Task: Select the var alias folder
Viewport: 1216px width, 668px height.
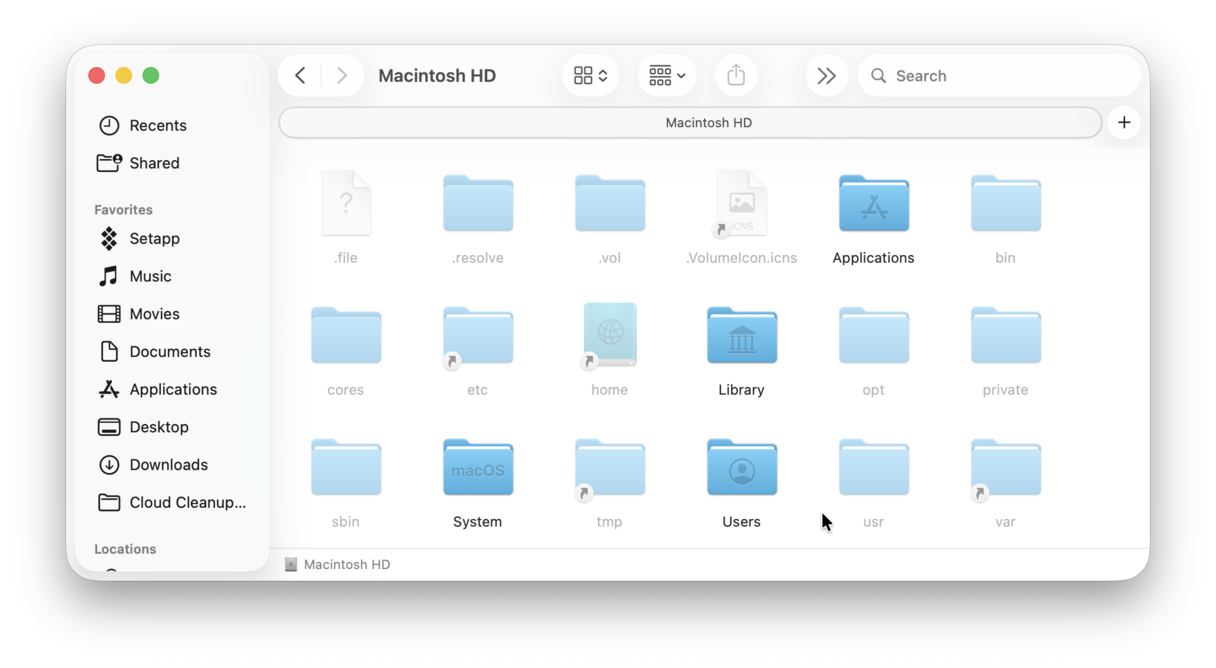Action: coord(1005,468)
